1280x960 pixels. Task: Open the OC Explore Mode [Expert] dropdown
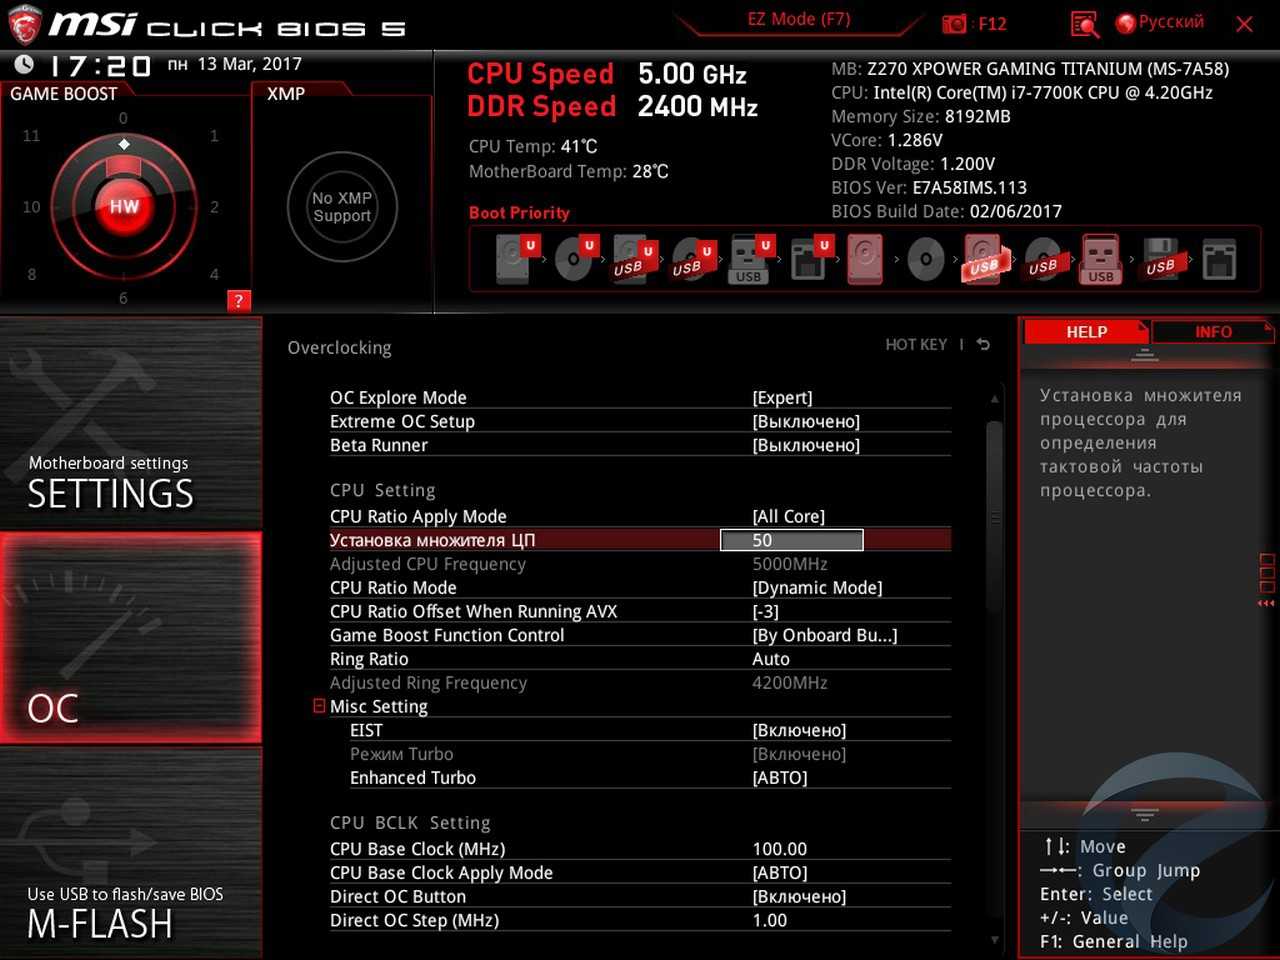coord(782,398)
